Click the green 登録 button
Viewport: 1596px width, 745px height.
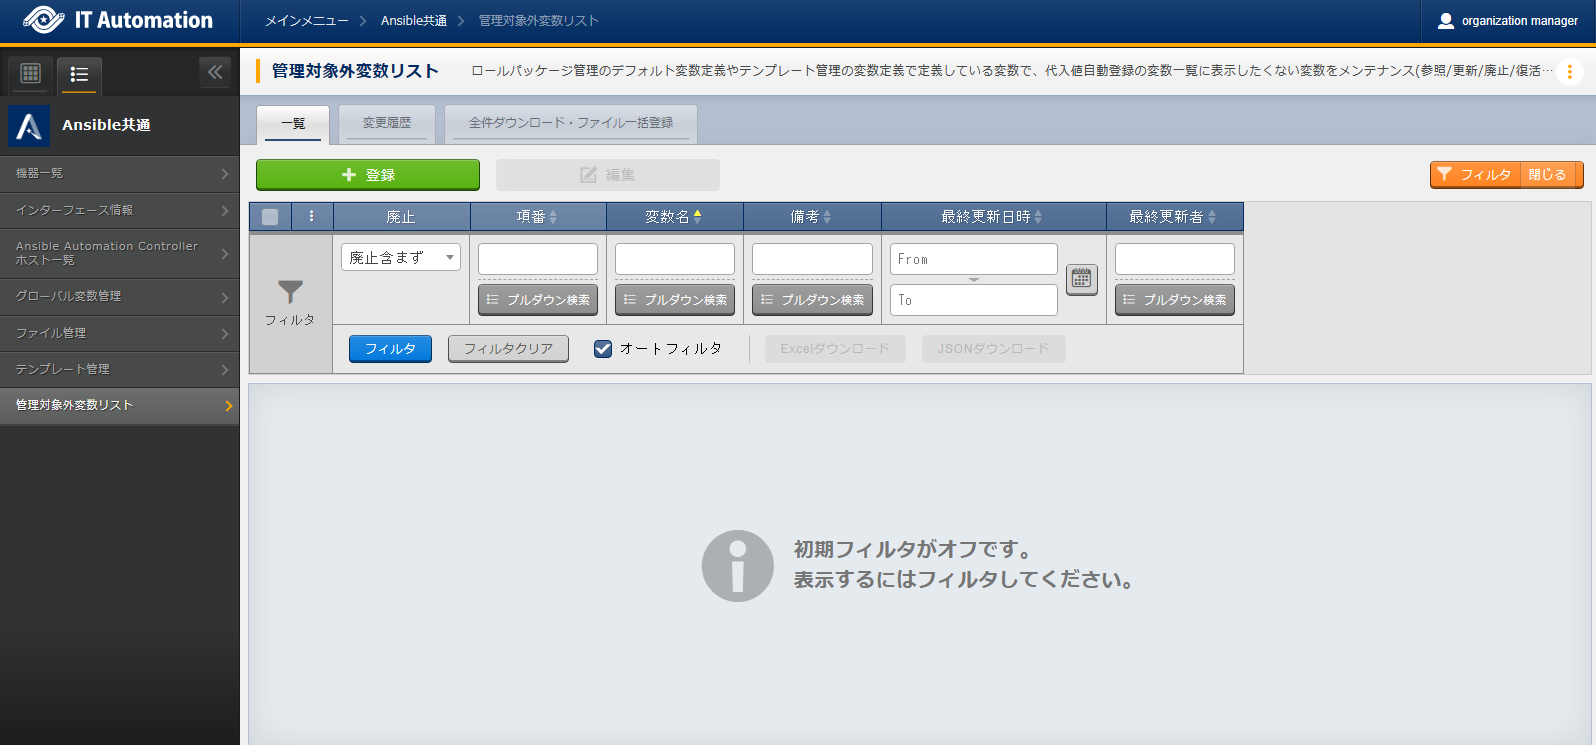pyautogui.click(x=367, y=175)
